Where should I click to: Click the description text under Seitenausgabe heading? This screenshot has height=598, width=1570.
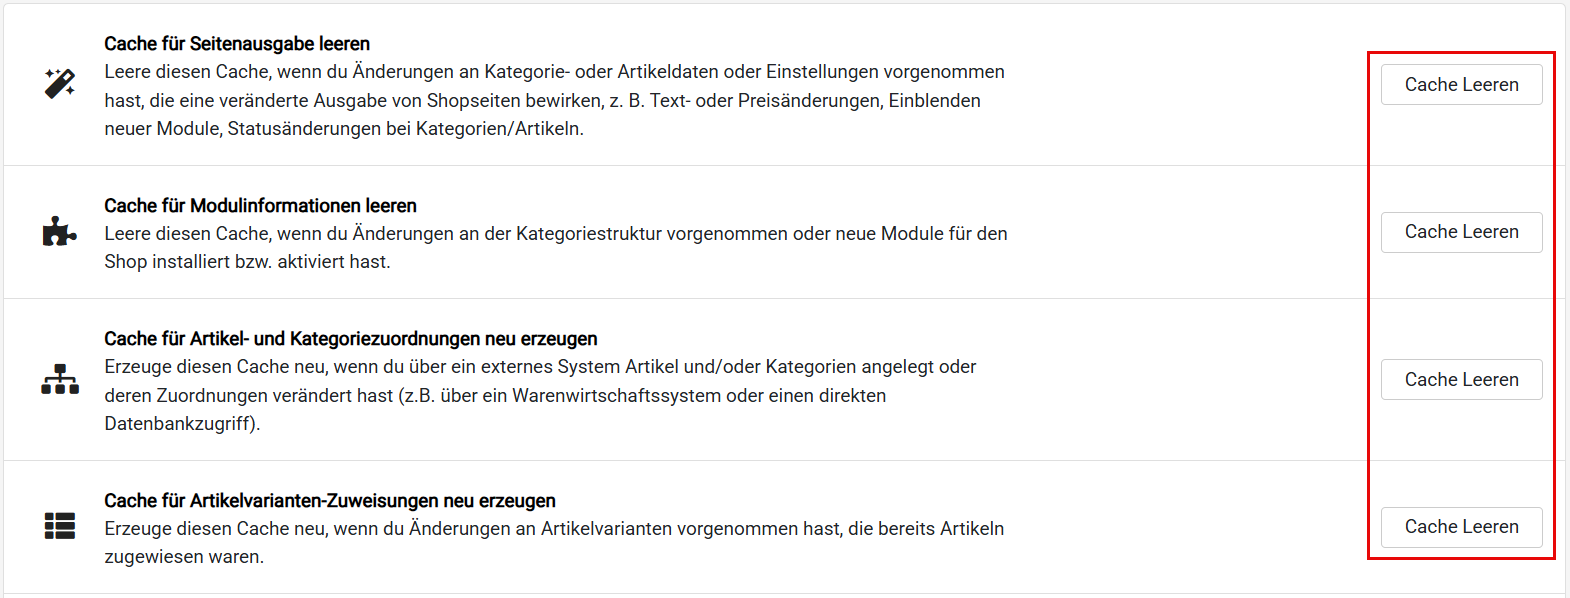point(554,100)
